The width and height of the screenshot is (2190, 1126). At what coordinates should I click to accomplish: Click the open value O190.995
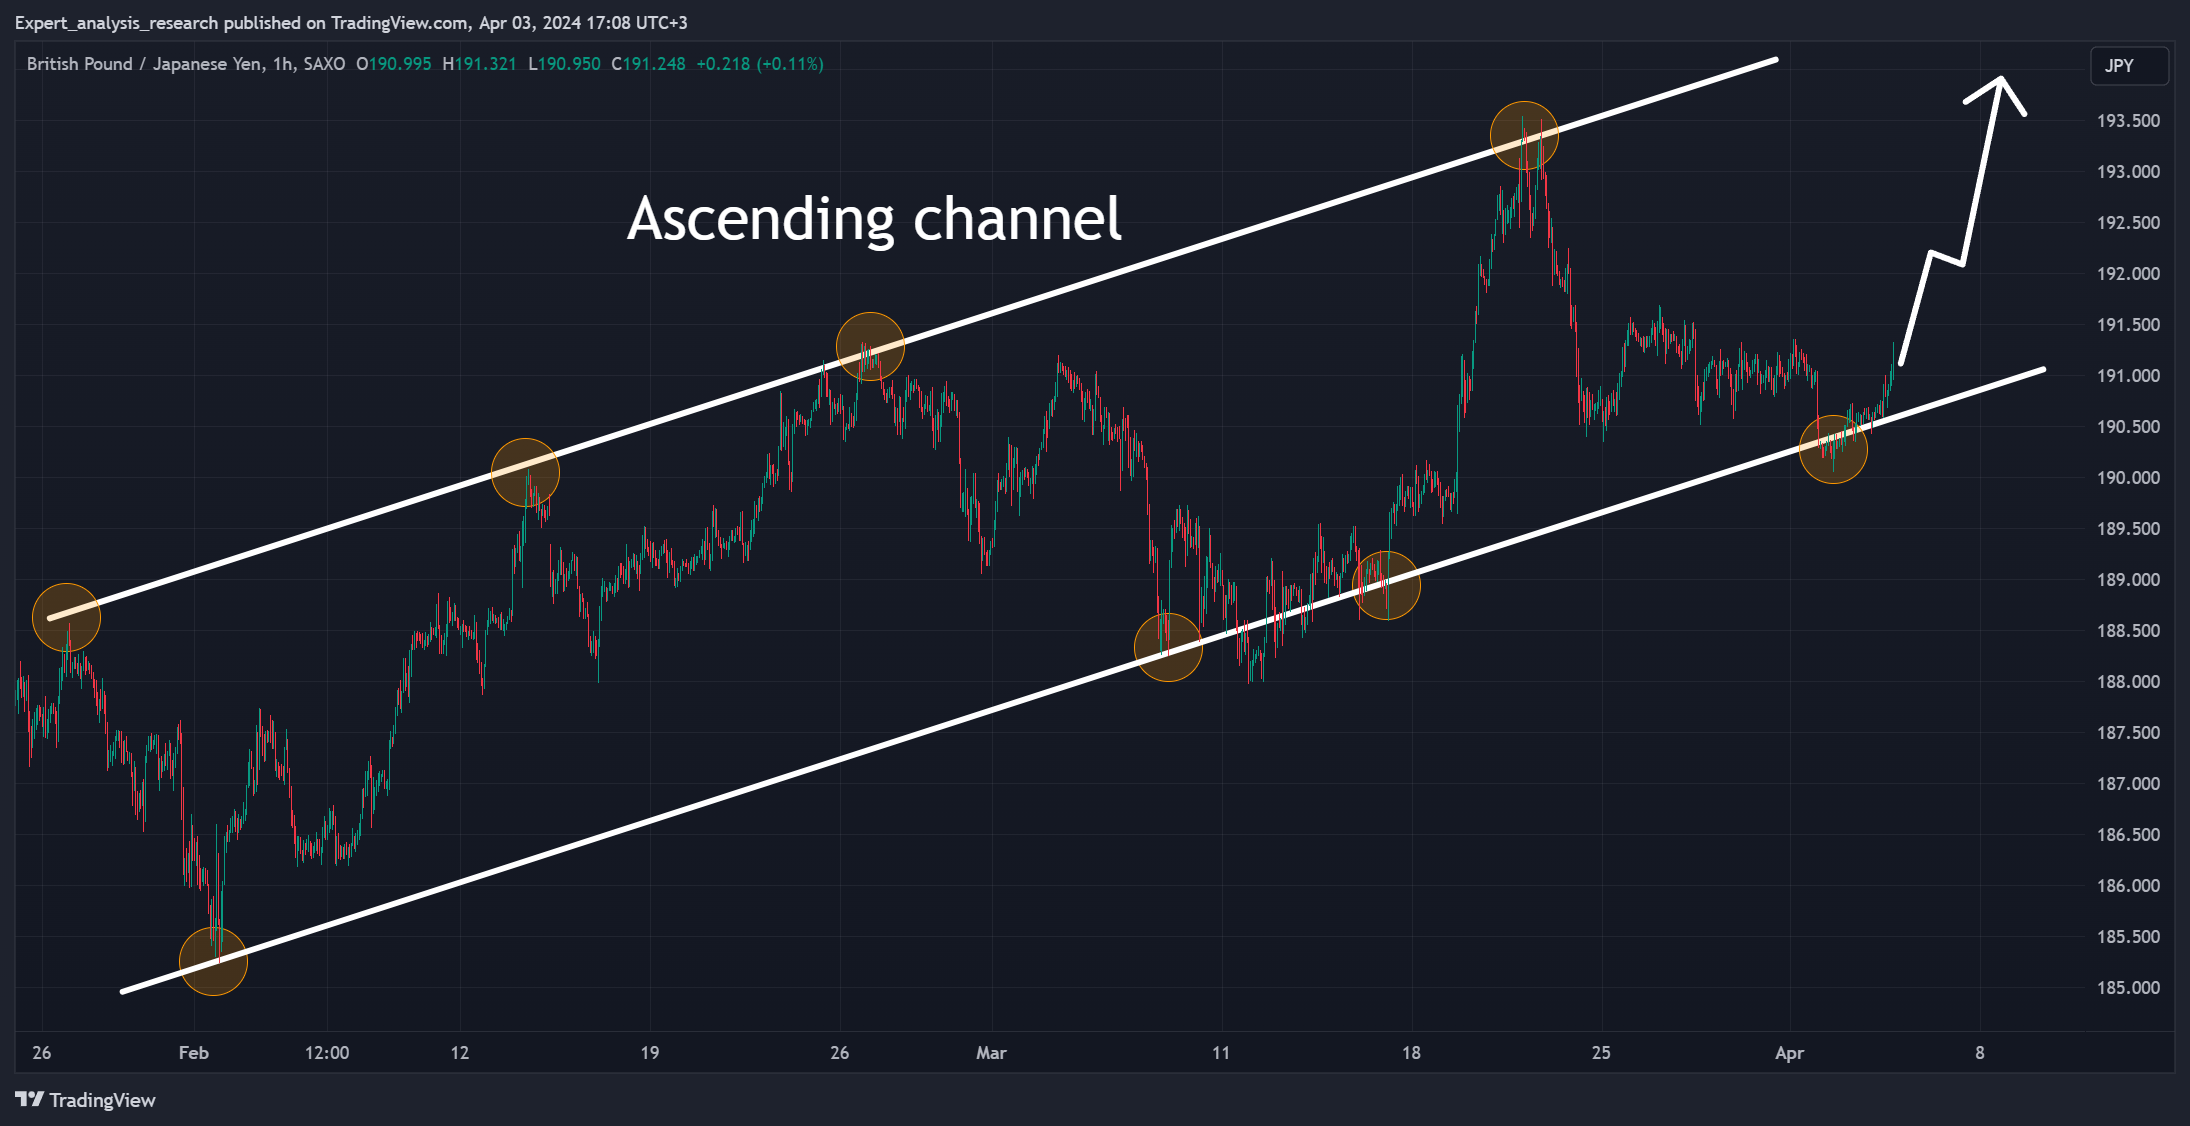pos(394,64)
